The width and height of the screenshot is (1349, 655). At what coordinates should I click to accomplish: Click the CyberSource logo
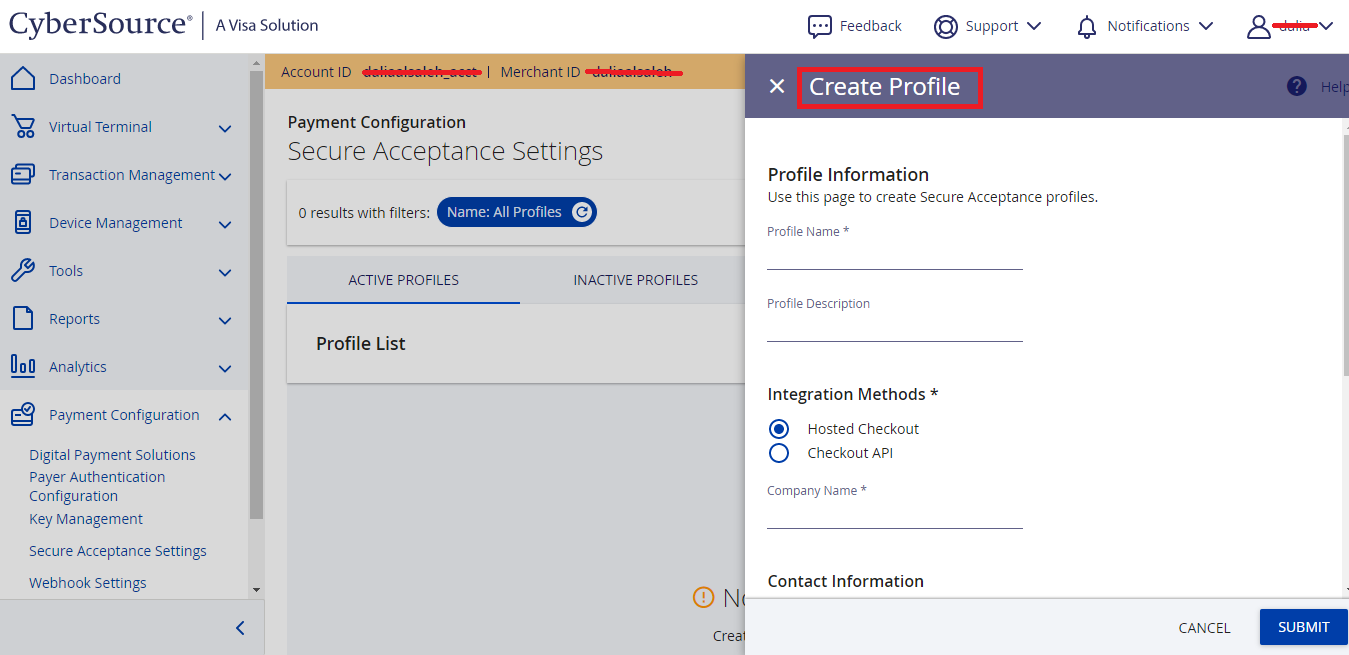pyautogui.click(x=100, y=25)
